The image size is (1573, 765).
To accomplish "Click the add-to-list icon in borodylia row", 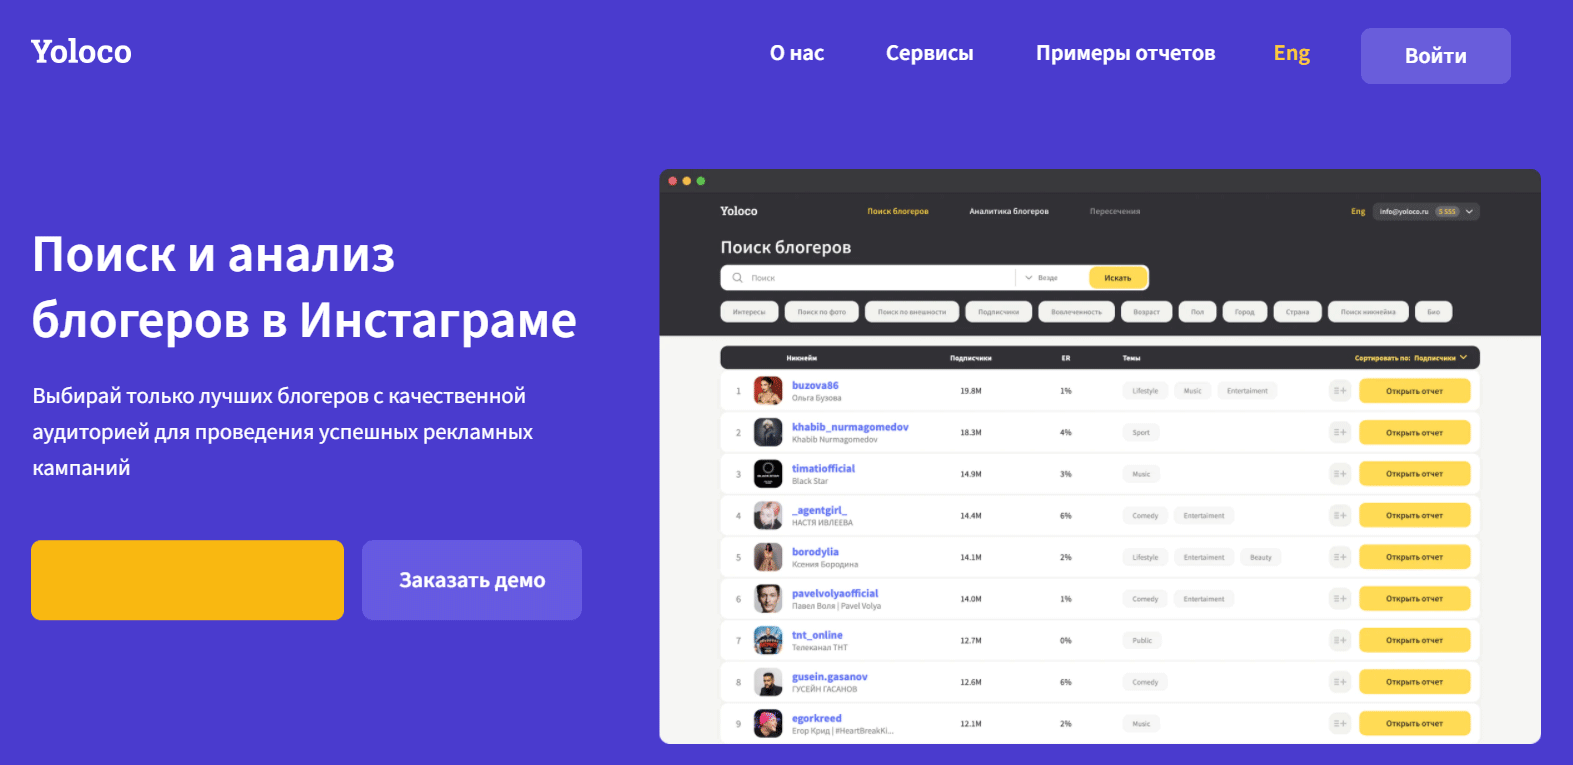I will point(1340,557).
